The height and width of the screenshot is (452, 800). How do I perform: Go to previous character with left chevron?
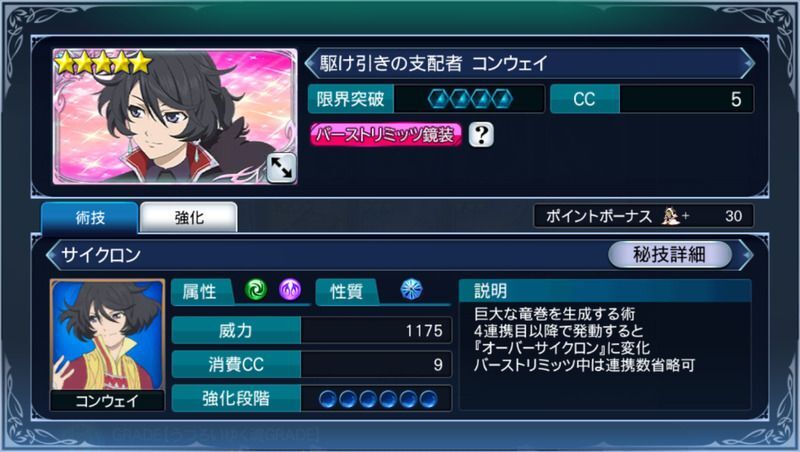[311, 63]
